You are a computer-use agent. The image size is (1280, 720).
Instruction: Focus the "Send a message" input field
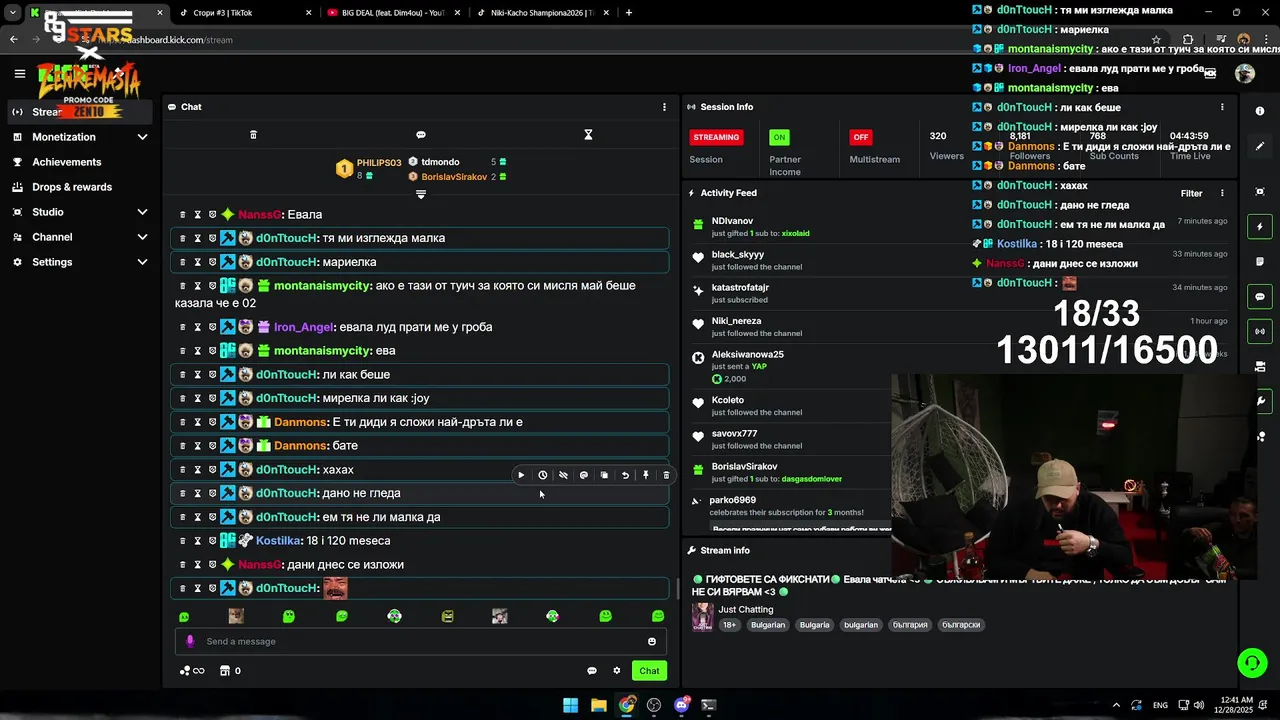(420, 642)
